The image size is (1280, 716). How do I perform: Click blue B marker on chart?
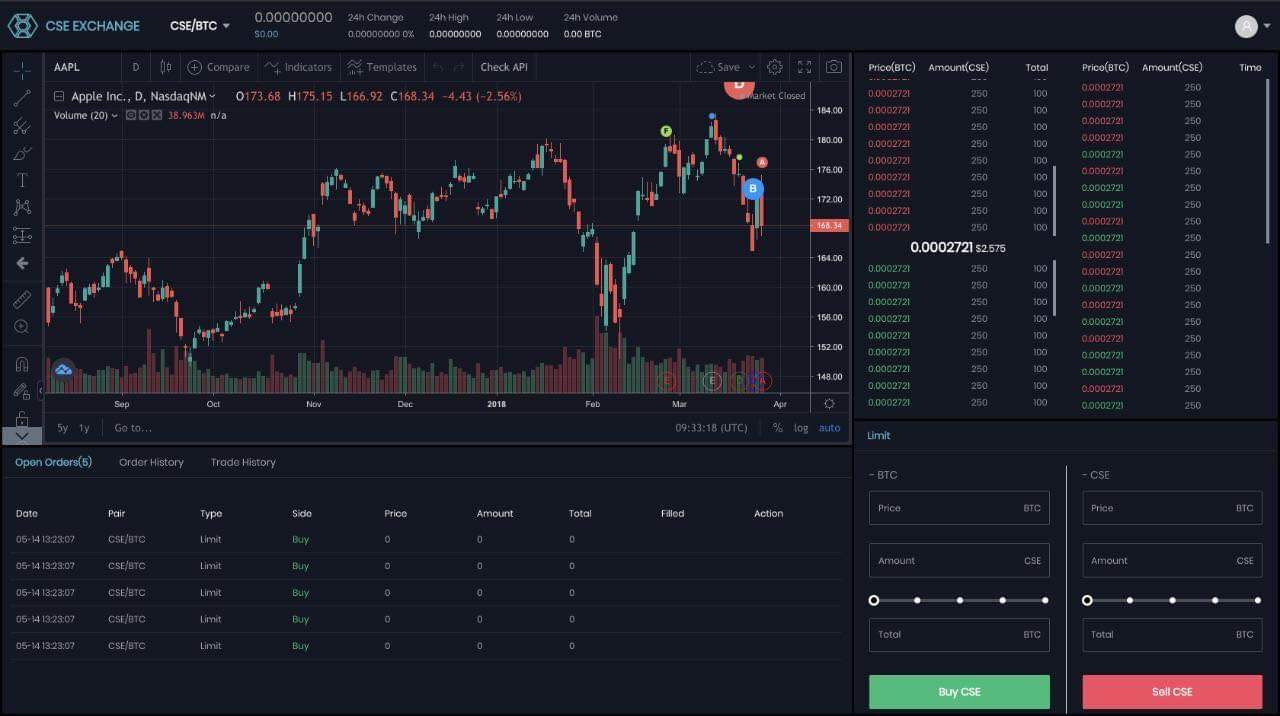[754, 188]
